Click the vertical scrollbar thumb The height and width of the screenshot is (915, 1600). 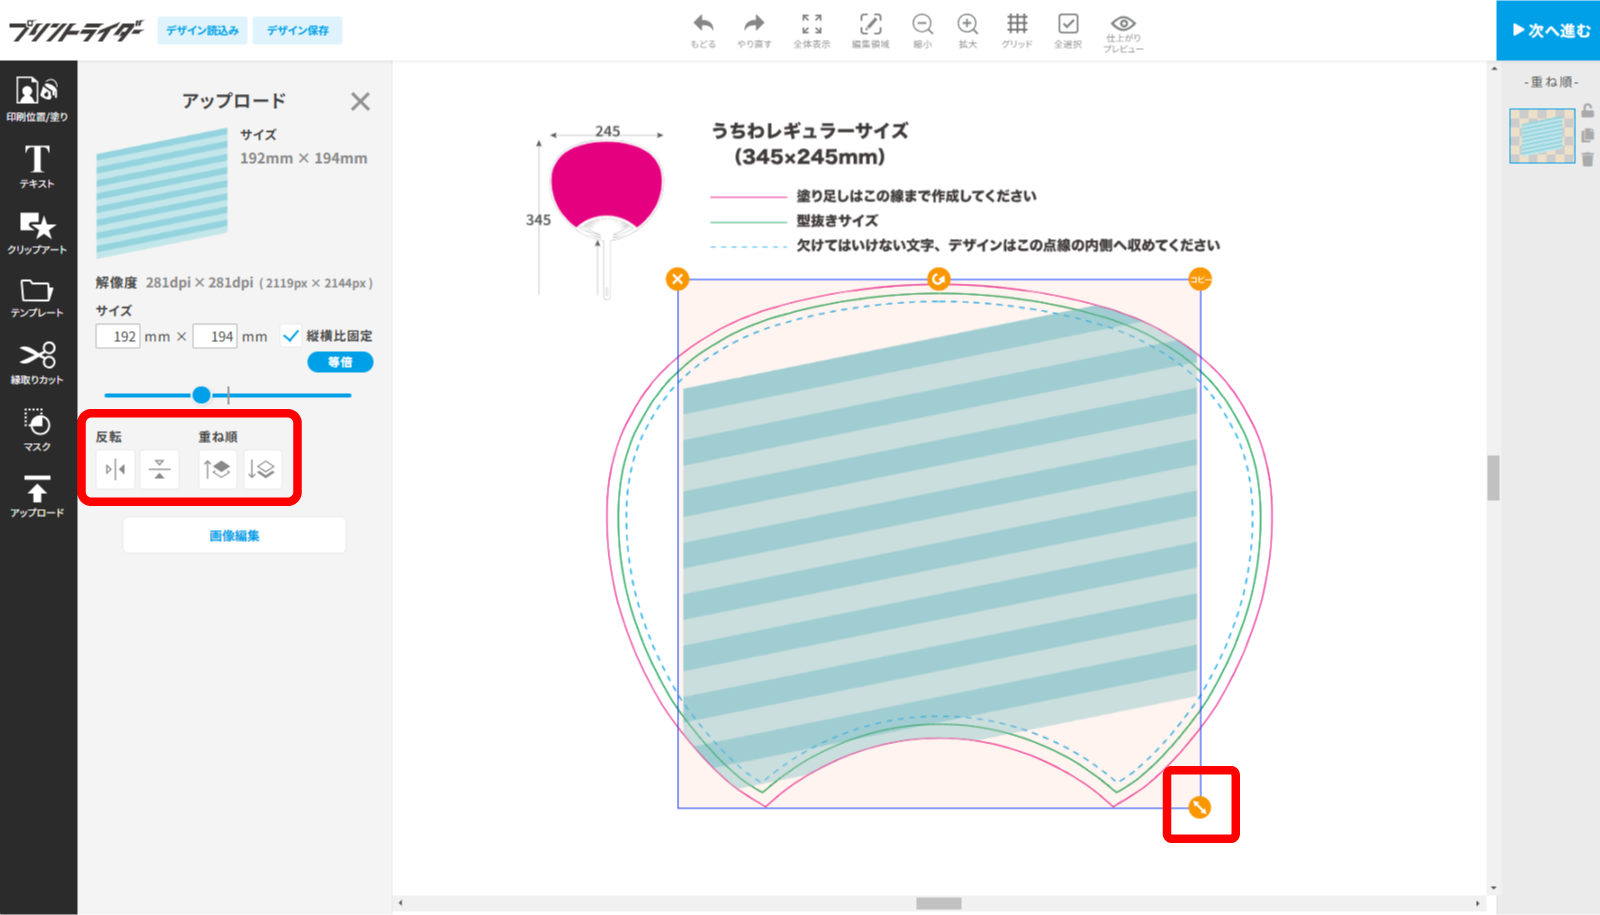(1493, 478)
